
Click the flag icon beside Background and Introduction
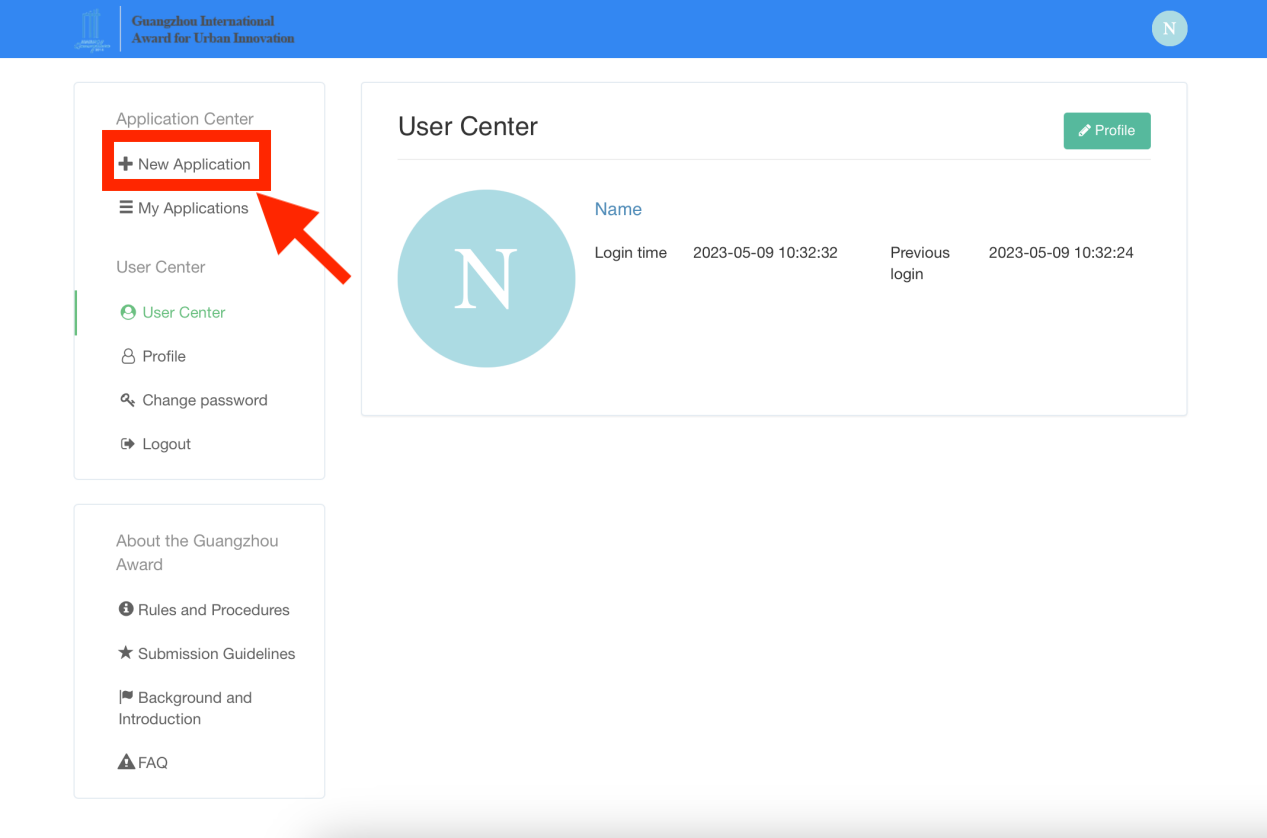click(126, 697)
